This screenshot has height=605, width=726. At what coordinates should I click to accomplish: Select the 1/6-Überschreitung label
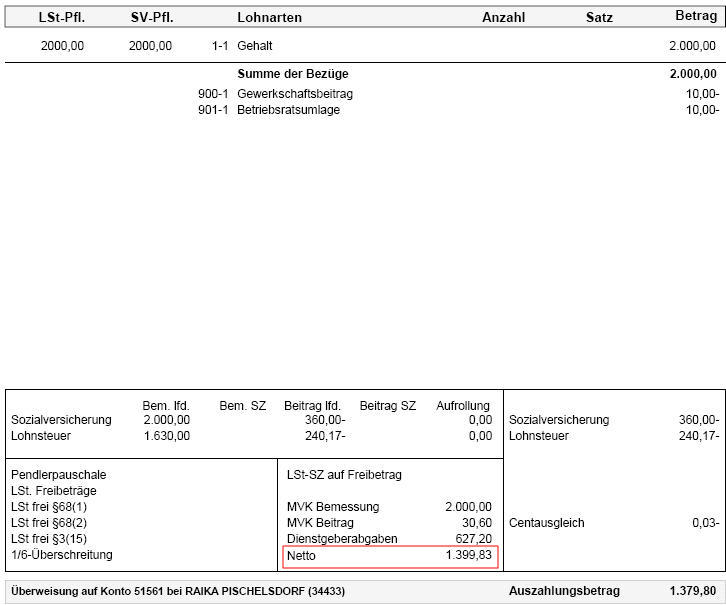(62, 555)
